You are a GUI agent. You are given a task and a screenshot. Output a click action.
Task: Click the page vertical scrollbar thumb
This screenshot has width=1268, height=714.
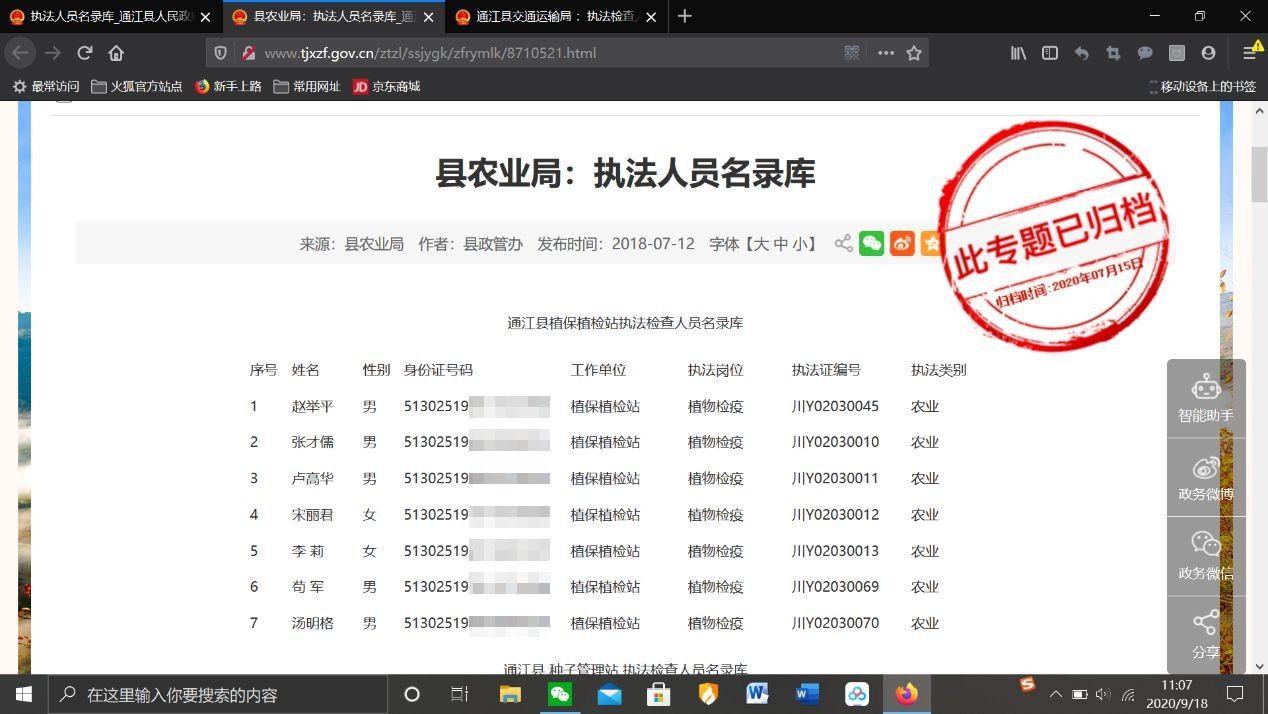click(x=1259, y=174)
